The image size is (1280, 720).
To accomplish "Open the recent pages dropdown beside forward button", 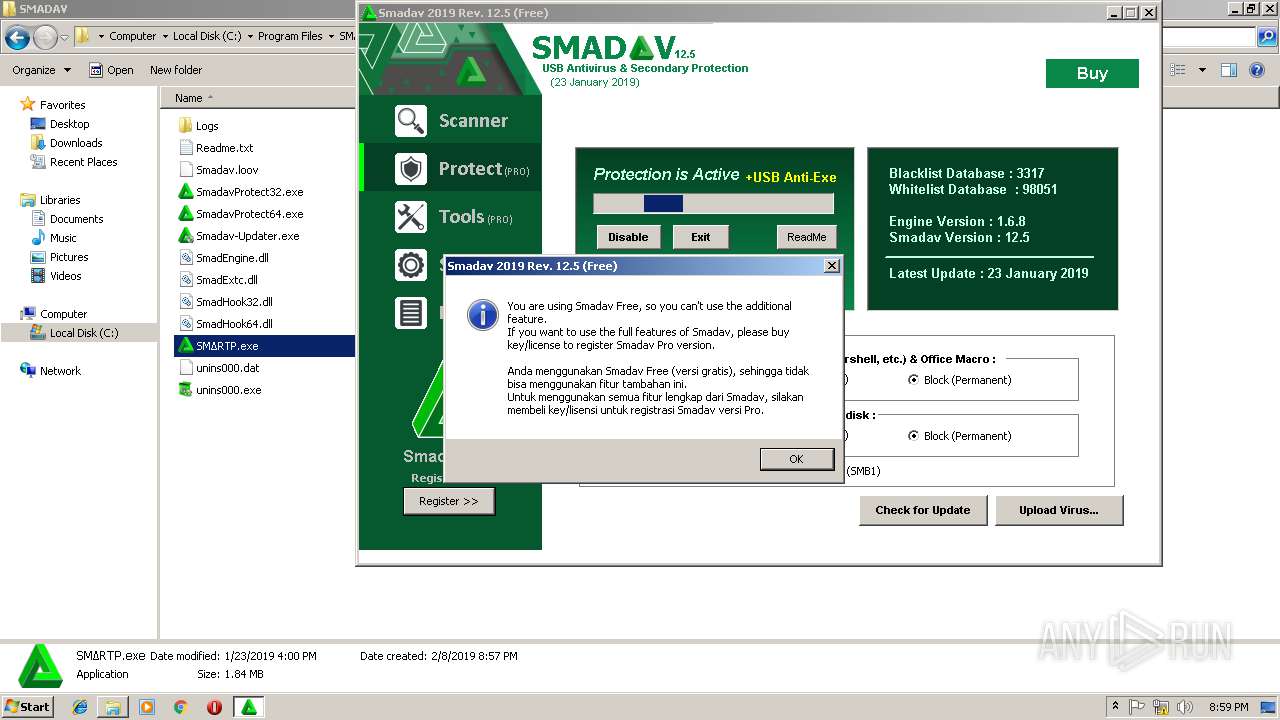I will (x=65, y=38).
